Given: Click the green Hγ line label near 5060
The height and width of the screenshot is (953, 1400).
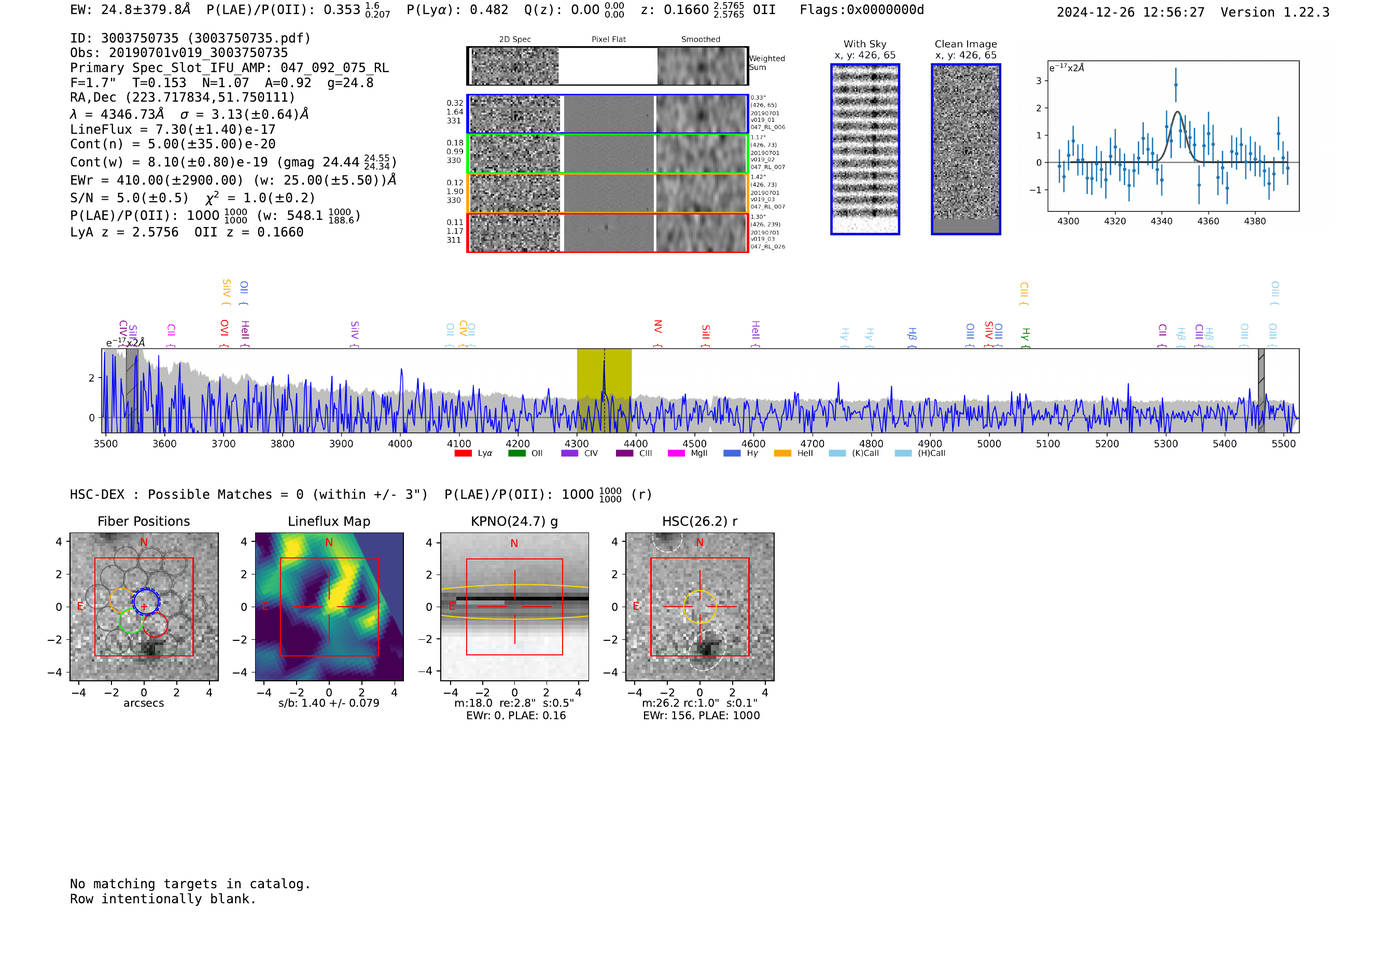Looking at the screenshot, I should pyautogui.click(x=1025, y=336).
